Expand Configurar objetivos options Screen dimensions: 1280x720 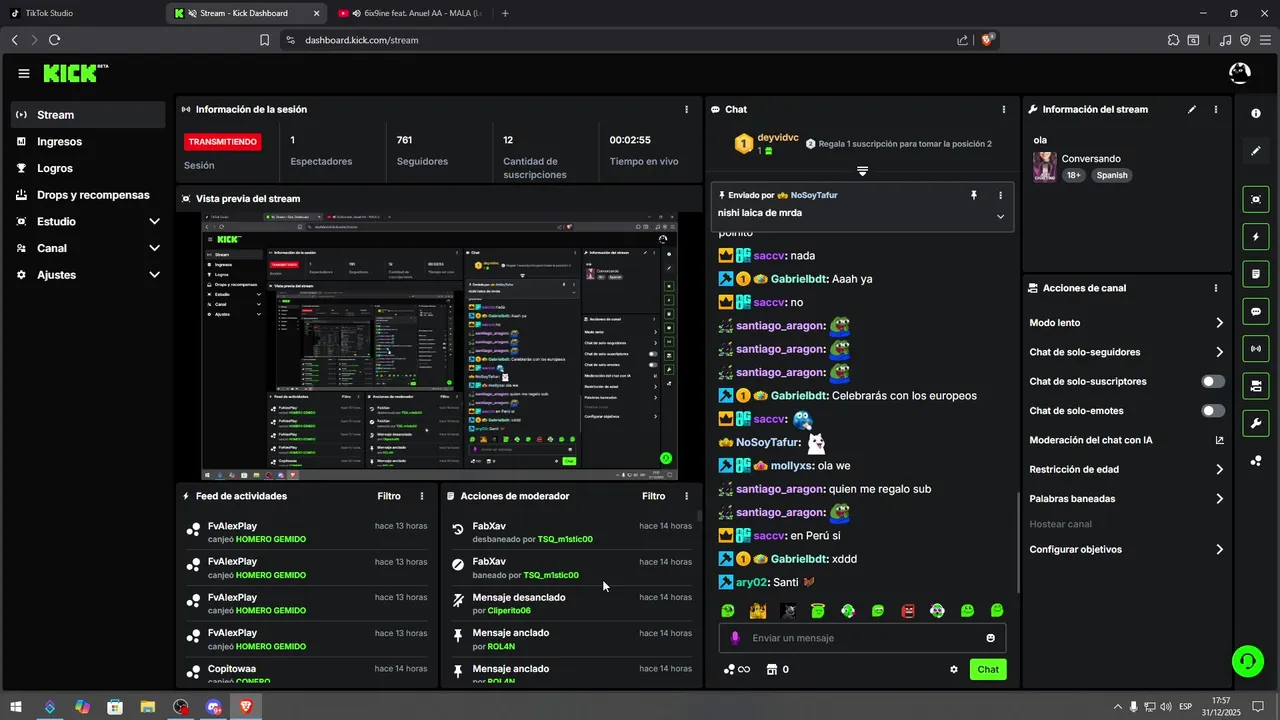[x=1220, y=550]
